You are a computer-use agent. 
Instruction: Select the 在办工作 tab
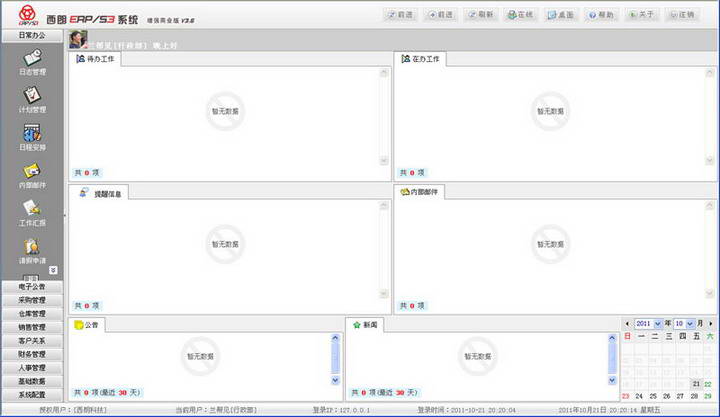click(x=420, y=59)
